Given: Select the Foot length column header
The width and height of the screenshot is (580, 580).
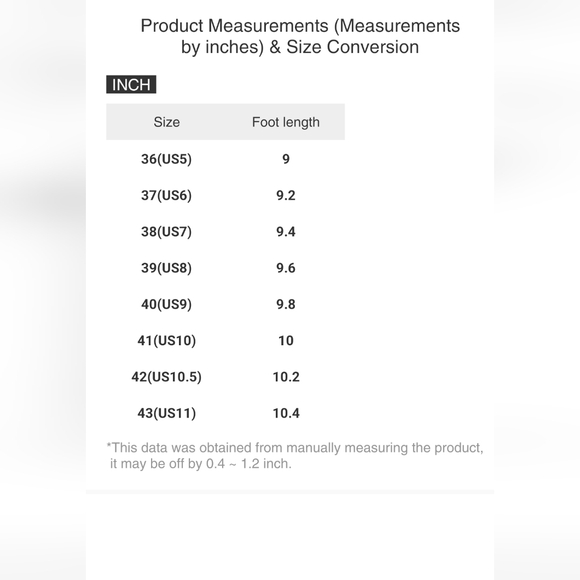Looking at the screenshot, I should pyautogui.click(x=286, y=122).
